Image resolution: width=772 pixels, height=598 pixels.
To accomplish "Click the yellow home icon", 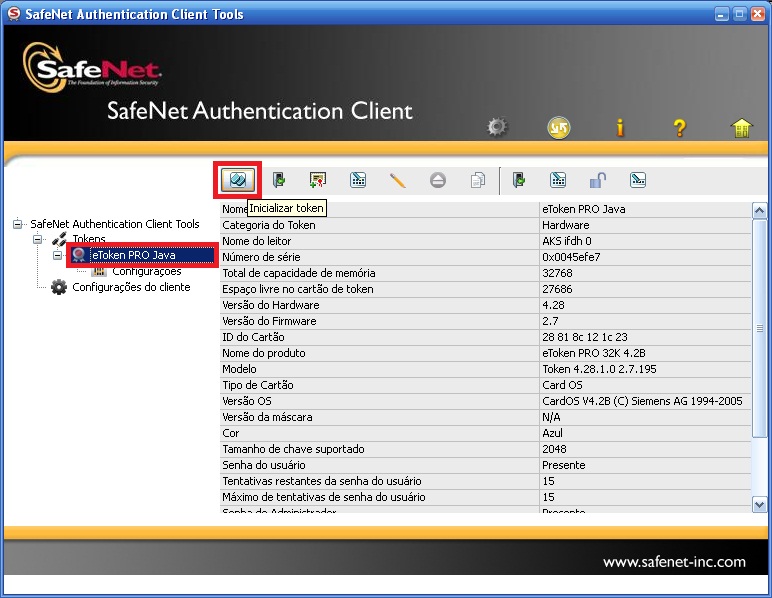I will [x=741, y=128].
